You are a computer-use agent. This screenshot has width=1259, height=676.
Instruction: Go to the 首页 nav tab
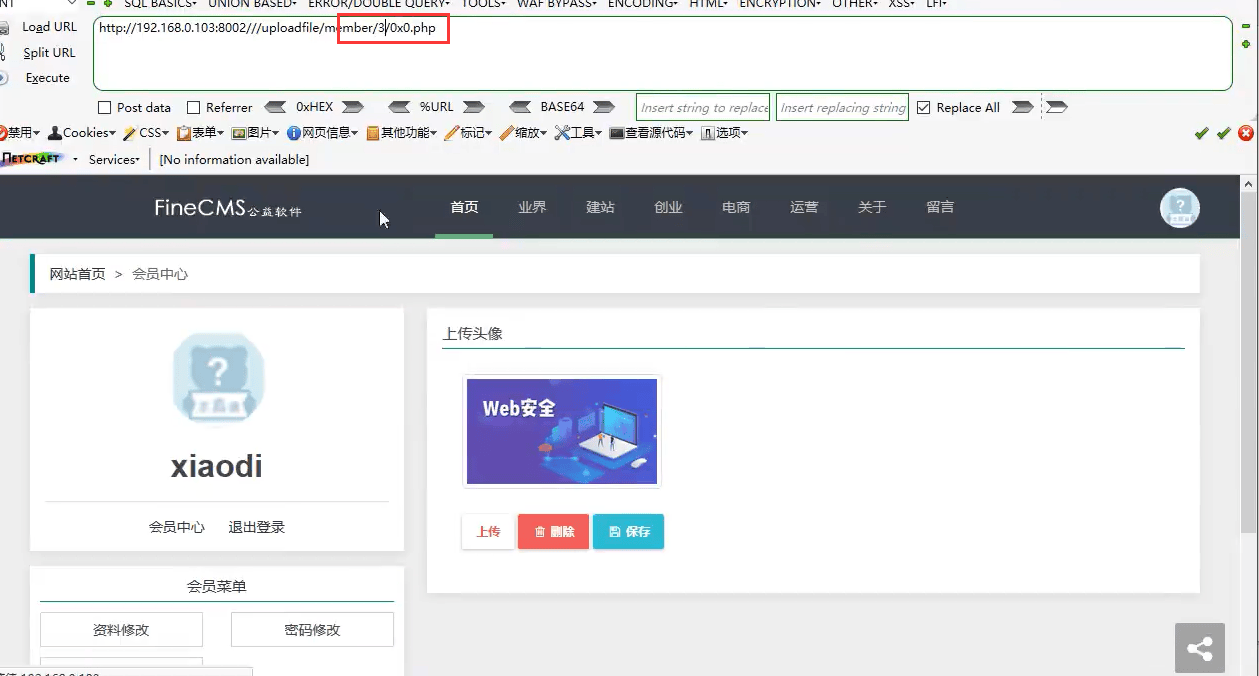464,208
